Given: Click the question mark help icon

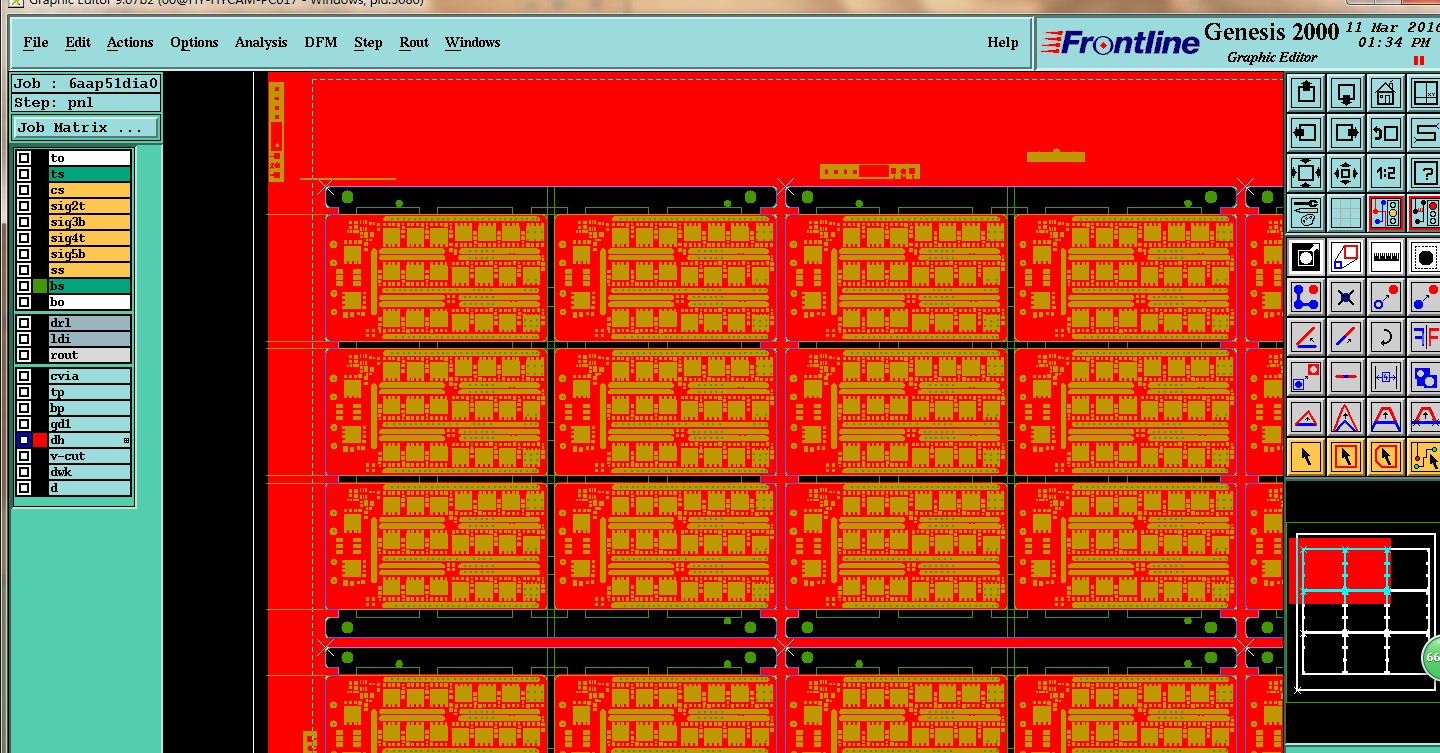Looking at the screenshot, I should pyautogui.click(x=1425, y=173).
